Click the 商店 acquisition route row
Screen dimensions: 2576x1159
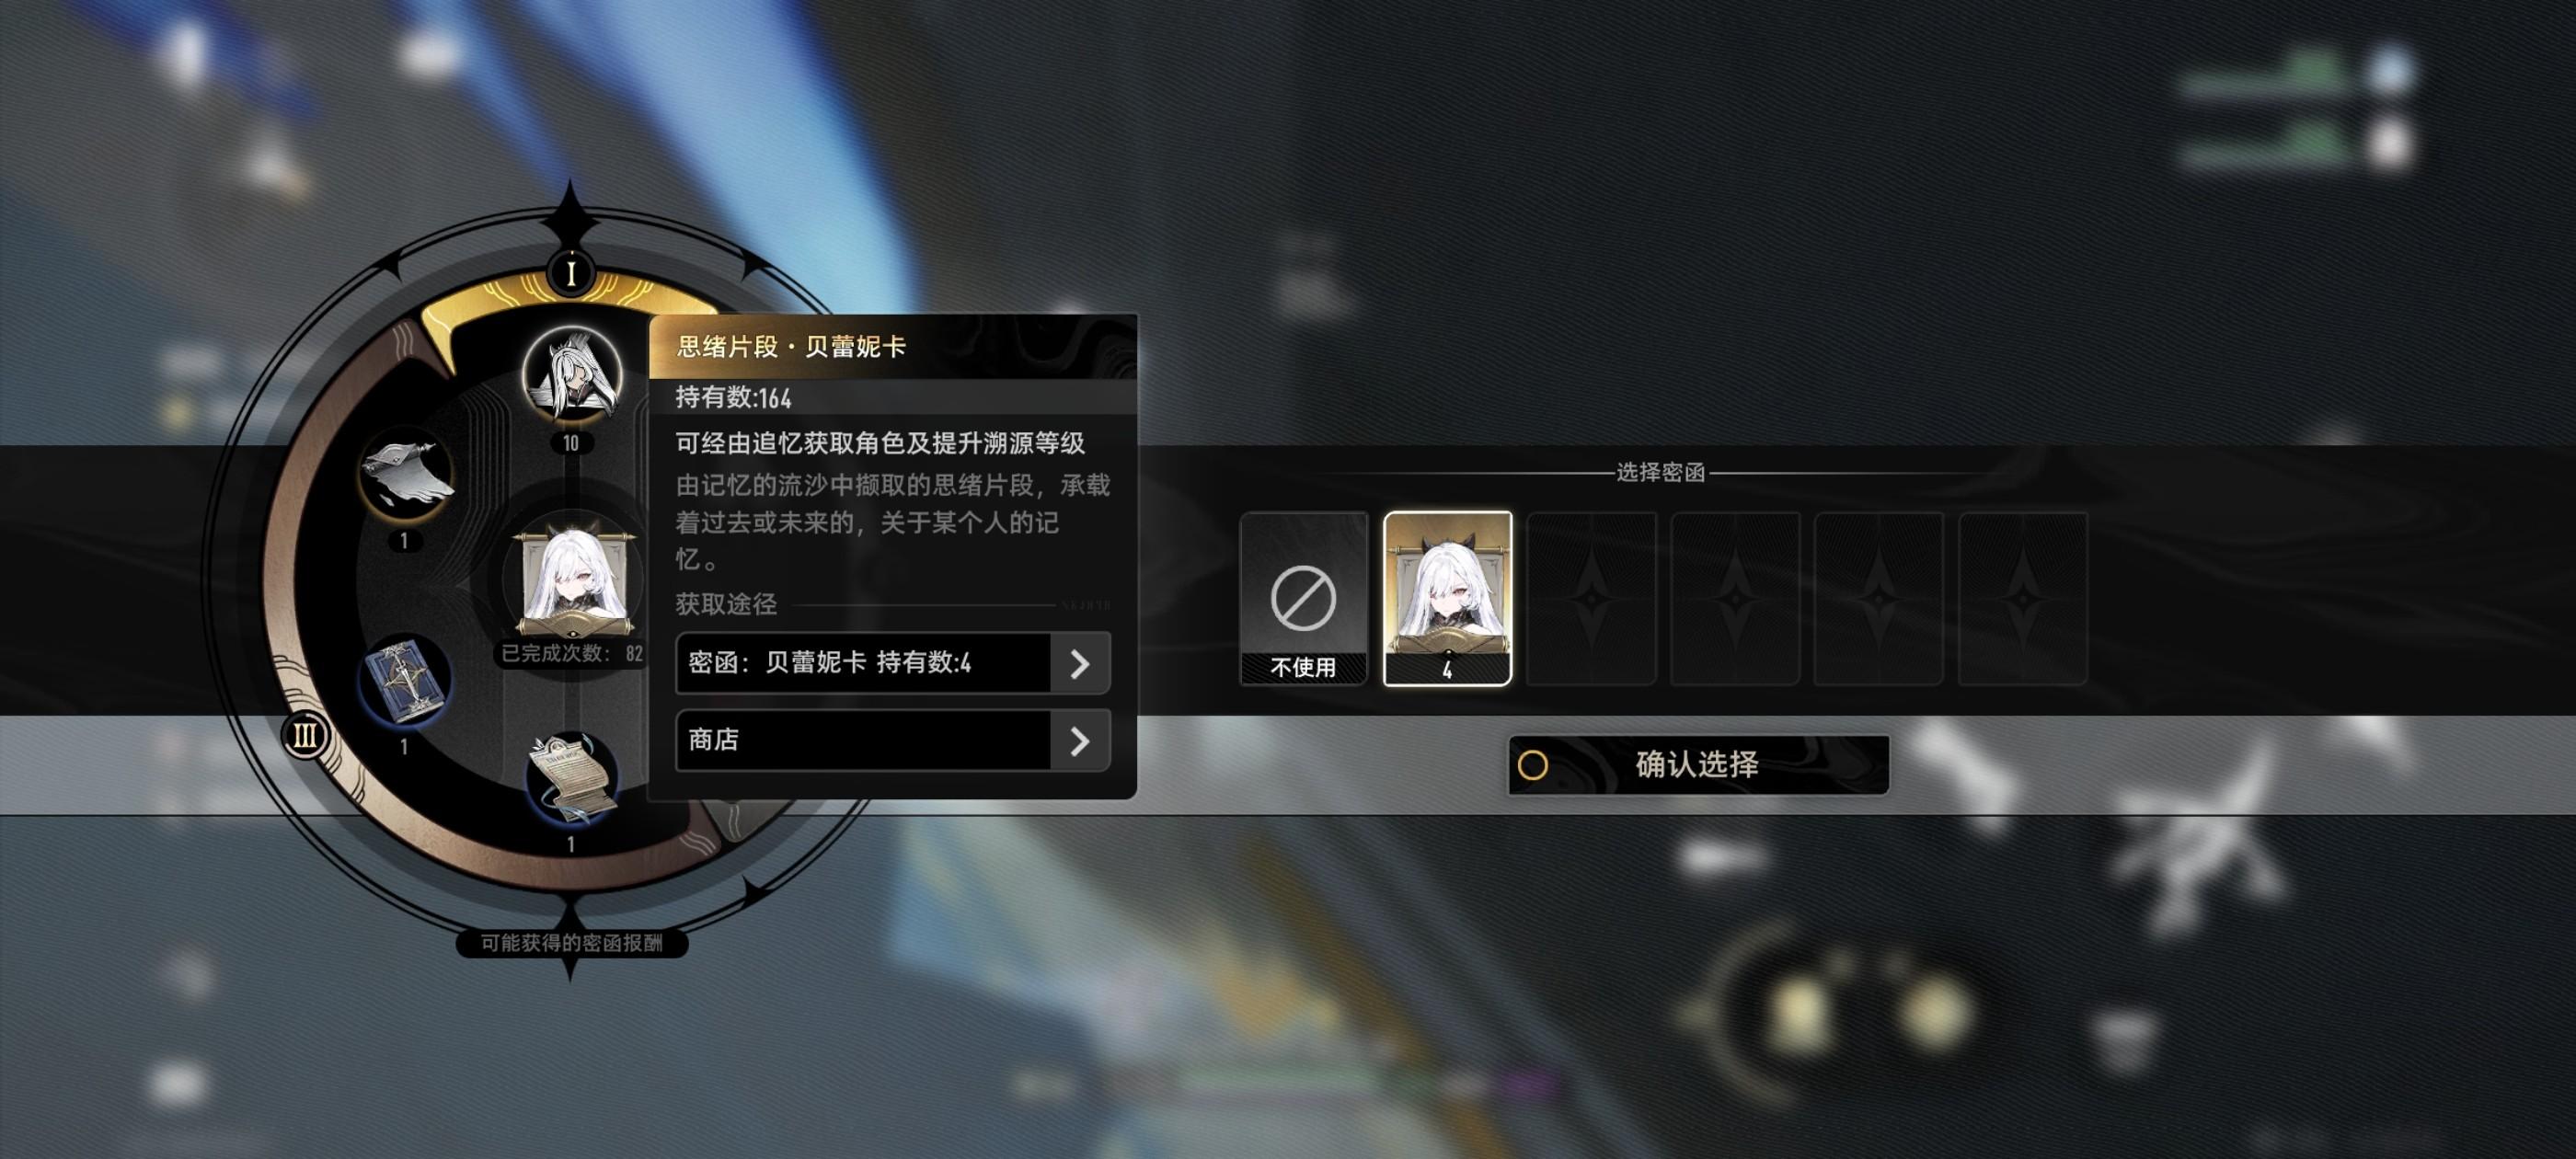(x=893, y=741)
